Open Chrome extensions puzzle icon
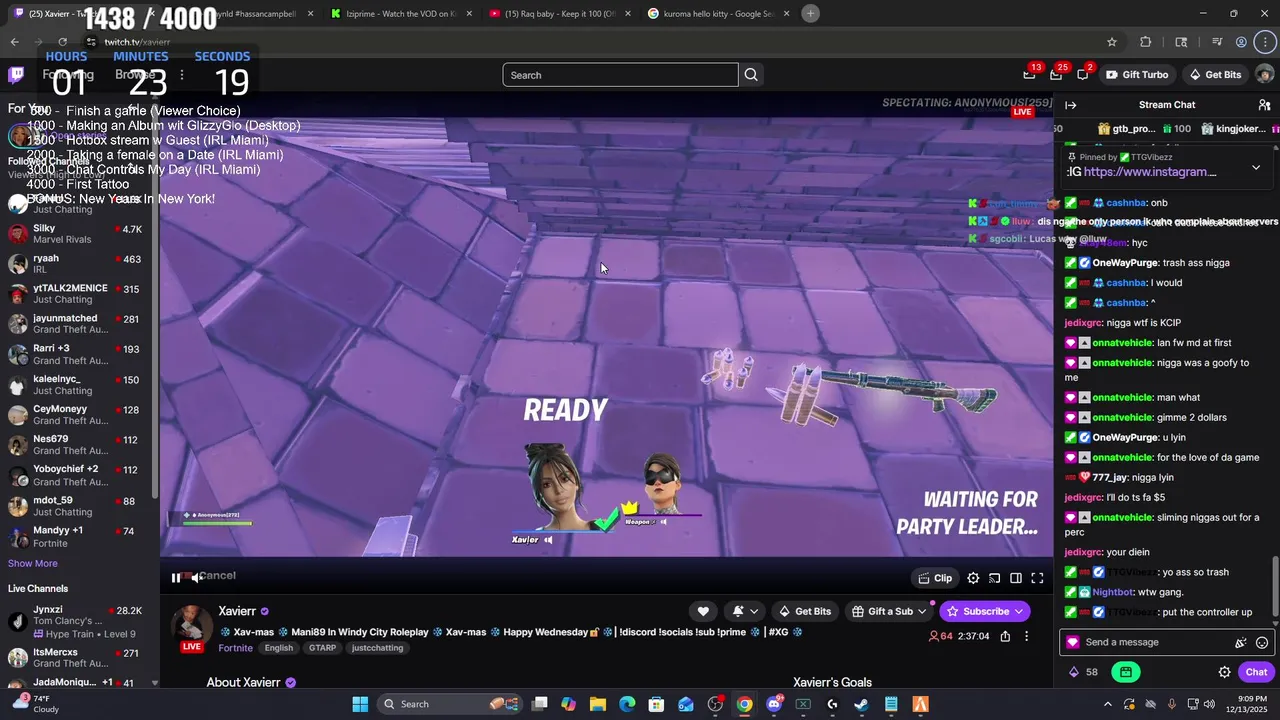This screenshot has width=1280, height=720. (1146, 42)
